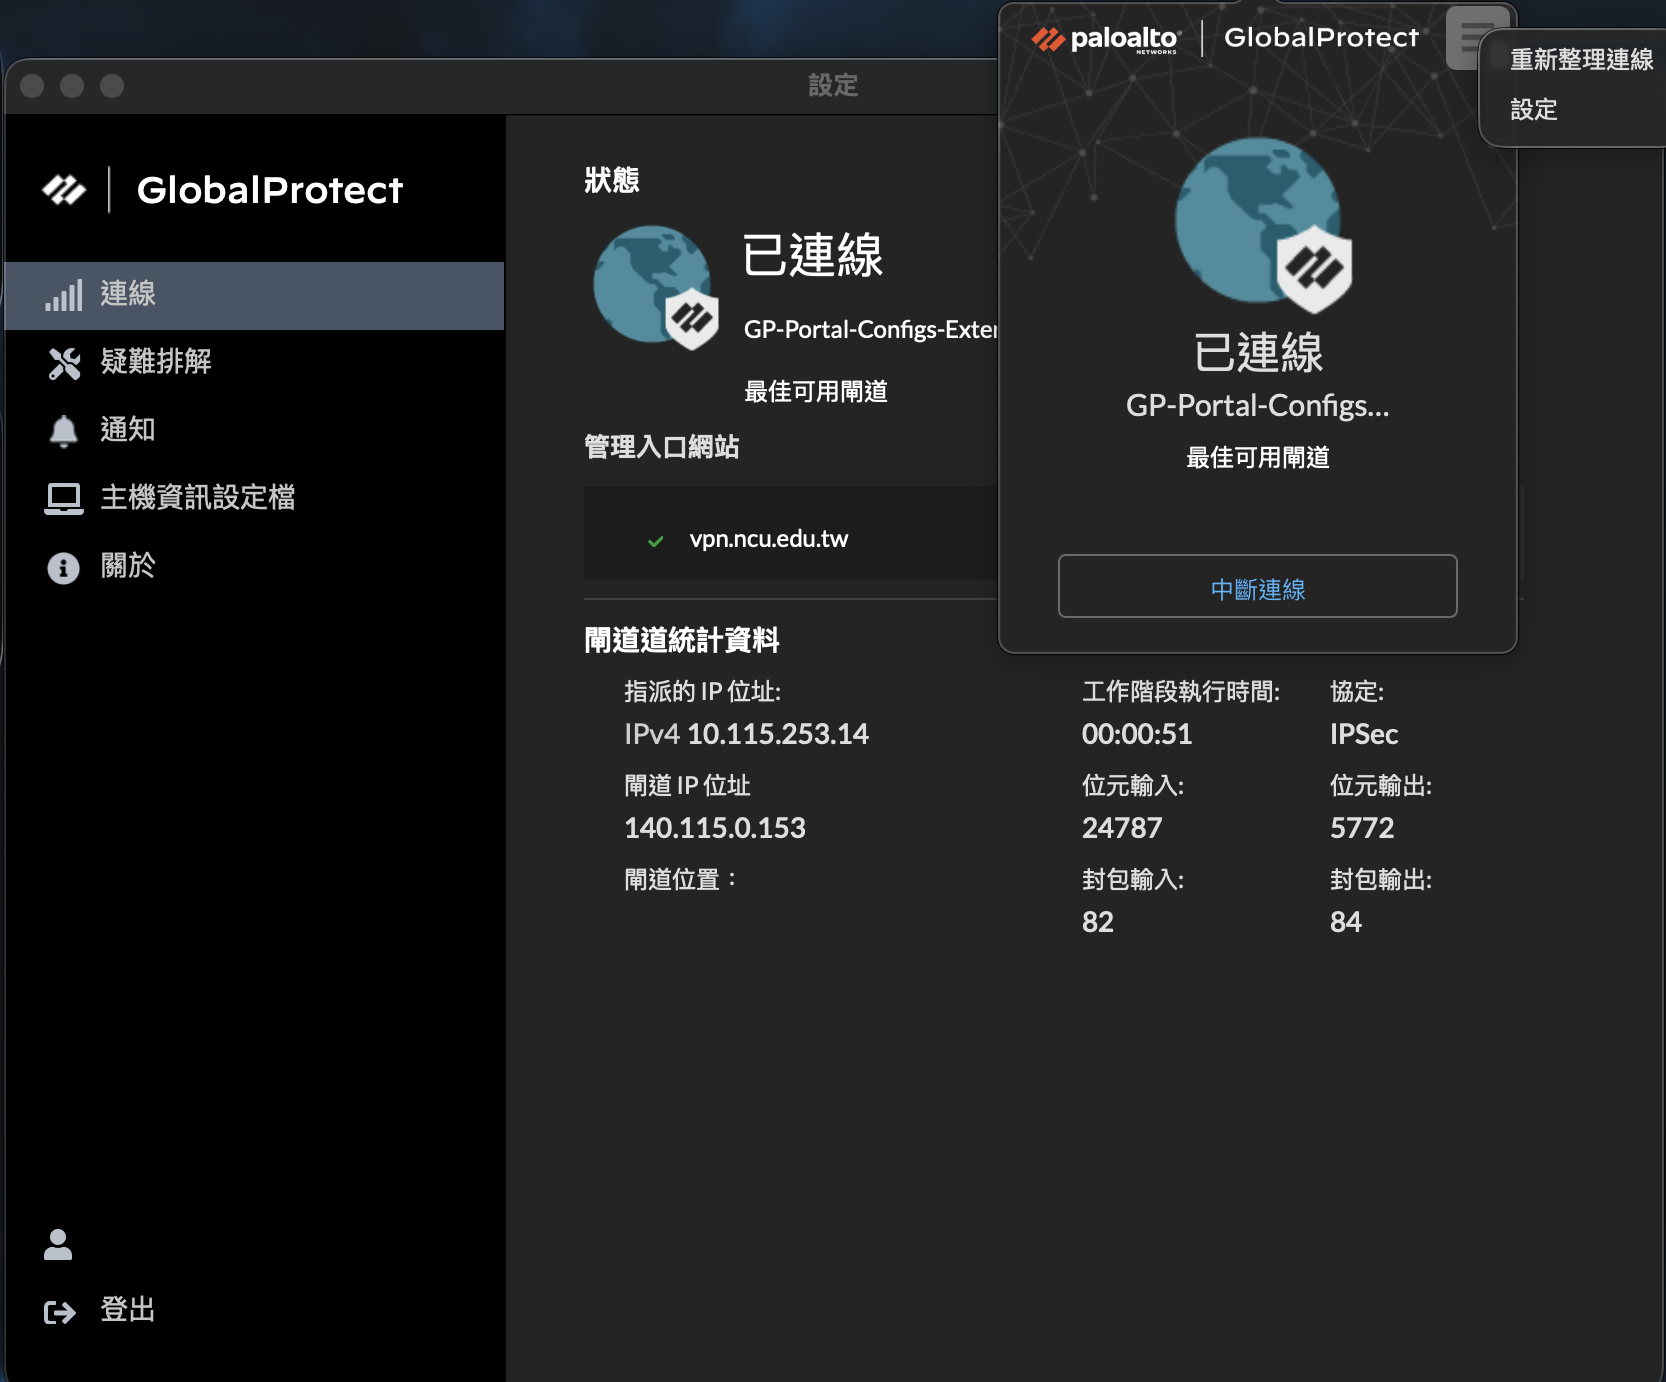Select 重新整理連線 from the menu

pos(1581,60)
